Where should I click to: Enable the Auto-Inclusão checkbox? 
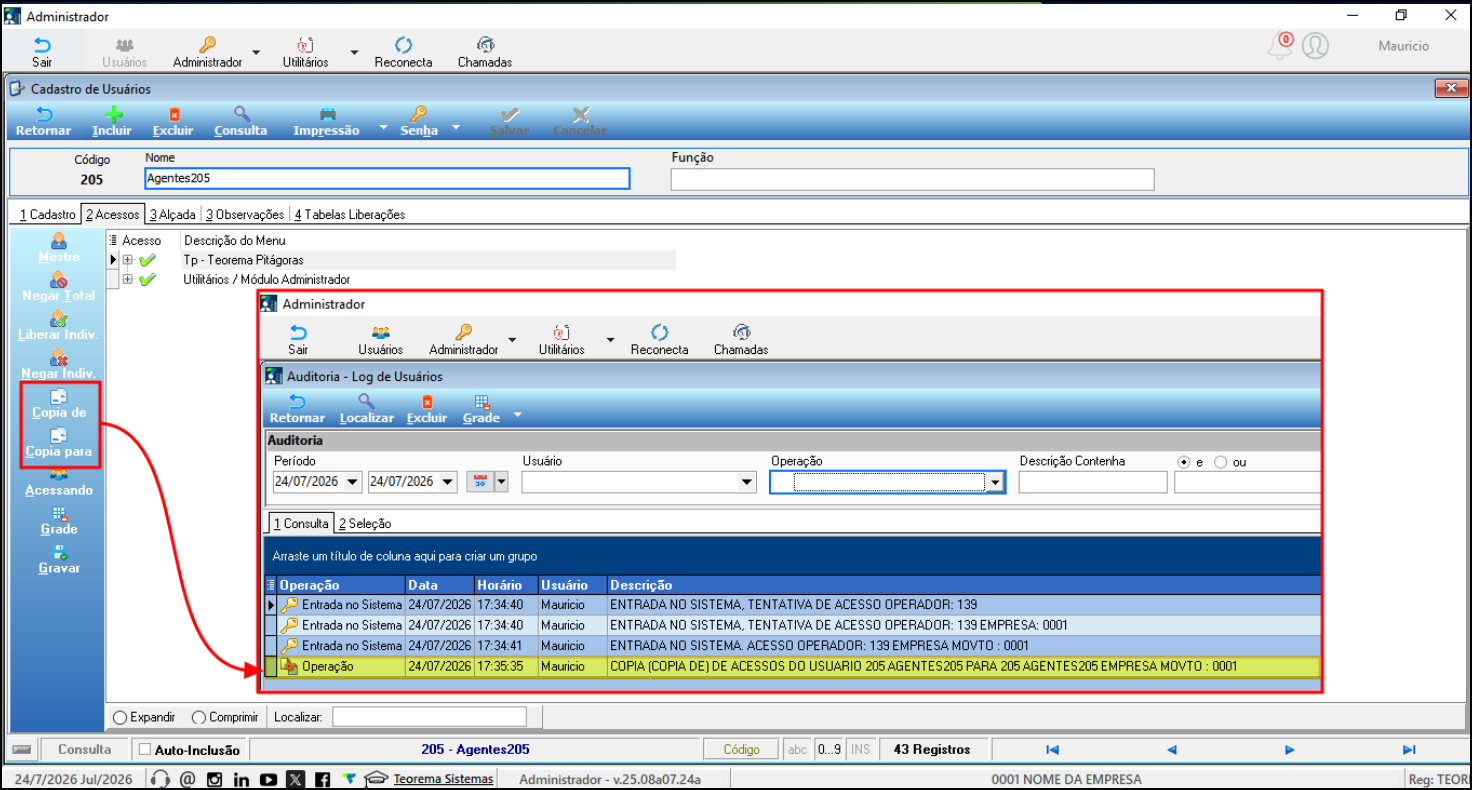coord(144,749)
